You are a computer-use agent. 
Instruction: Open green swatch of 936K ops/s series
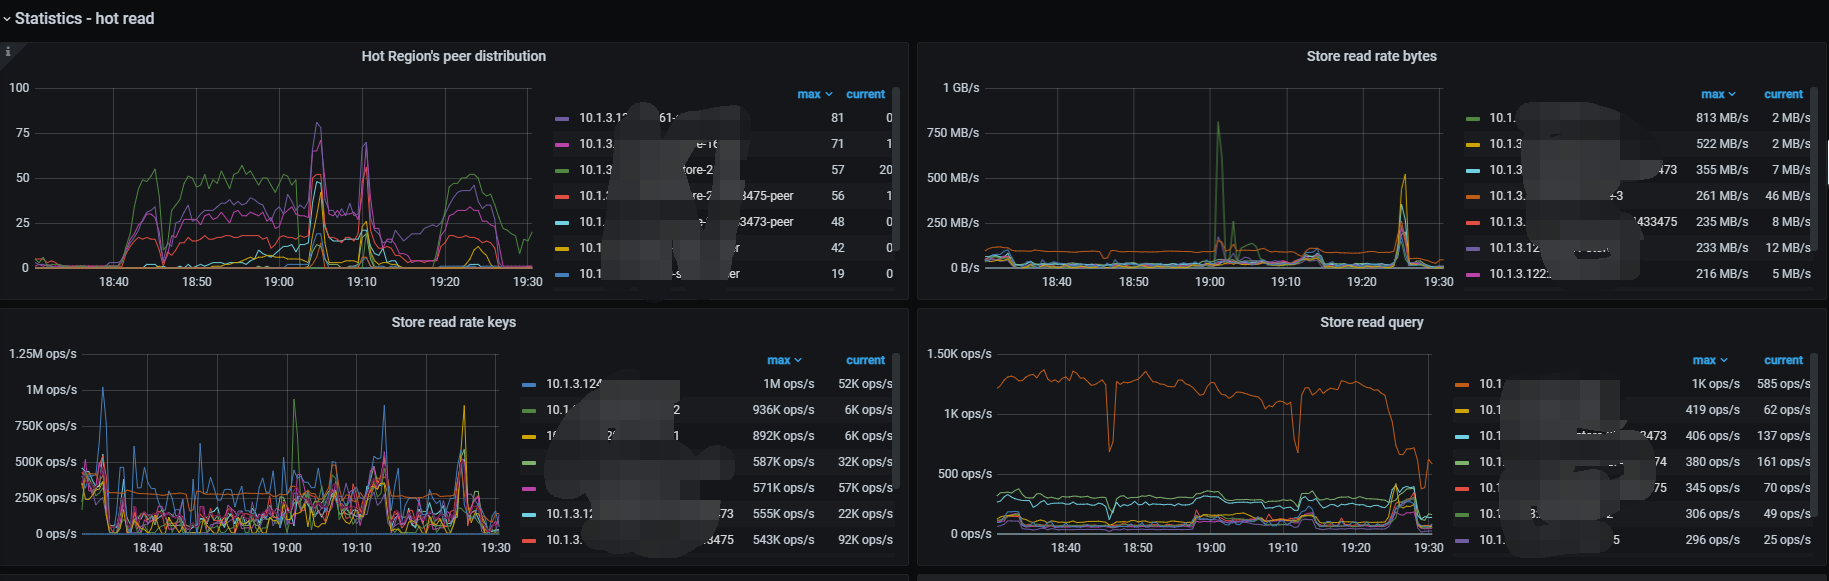(x=529, y=410)
